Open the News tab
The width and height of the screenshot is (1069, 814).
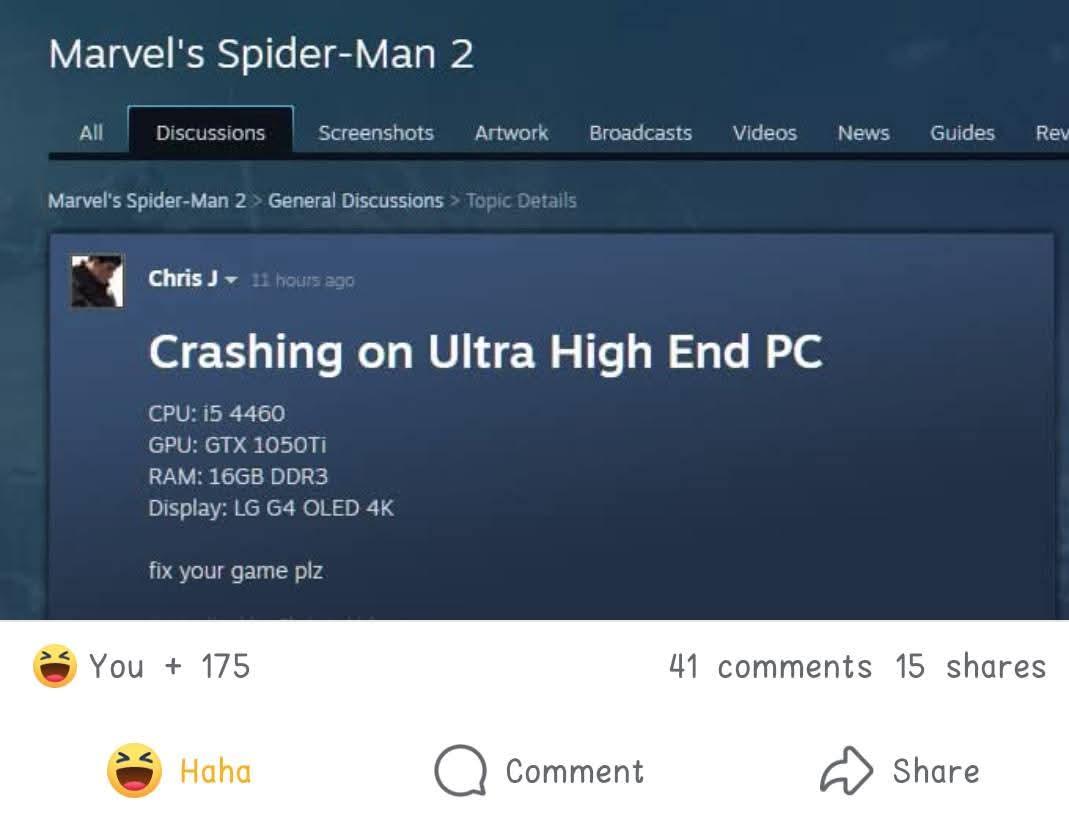[x=864, y=132]
